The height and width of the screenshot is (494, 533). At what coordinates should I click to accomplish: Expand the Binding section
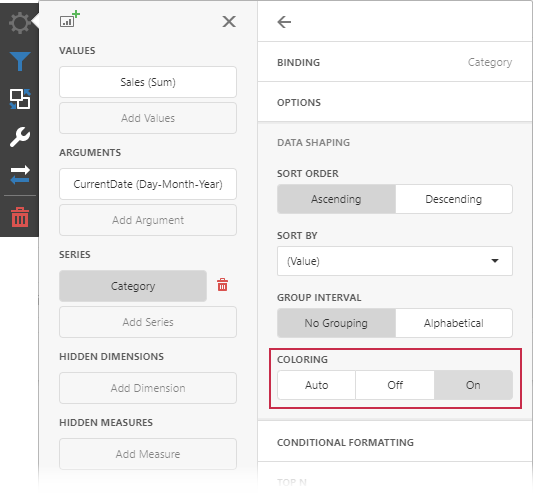pos(395,62)
